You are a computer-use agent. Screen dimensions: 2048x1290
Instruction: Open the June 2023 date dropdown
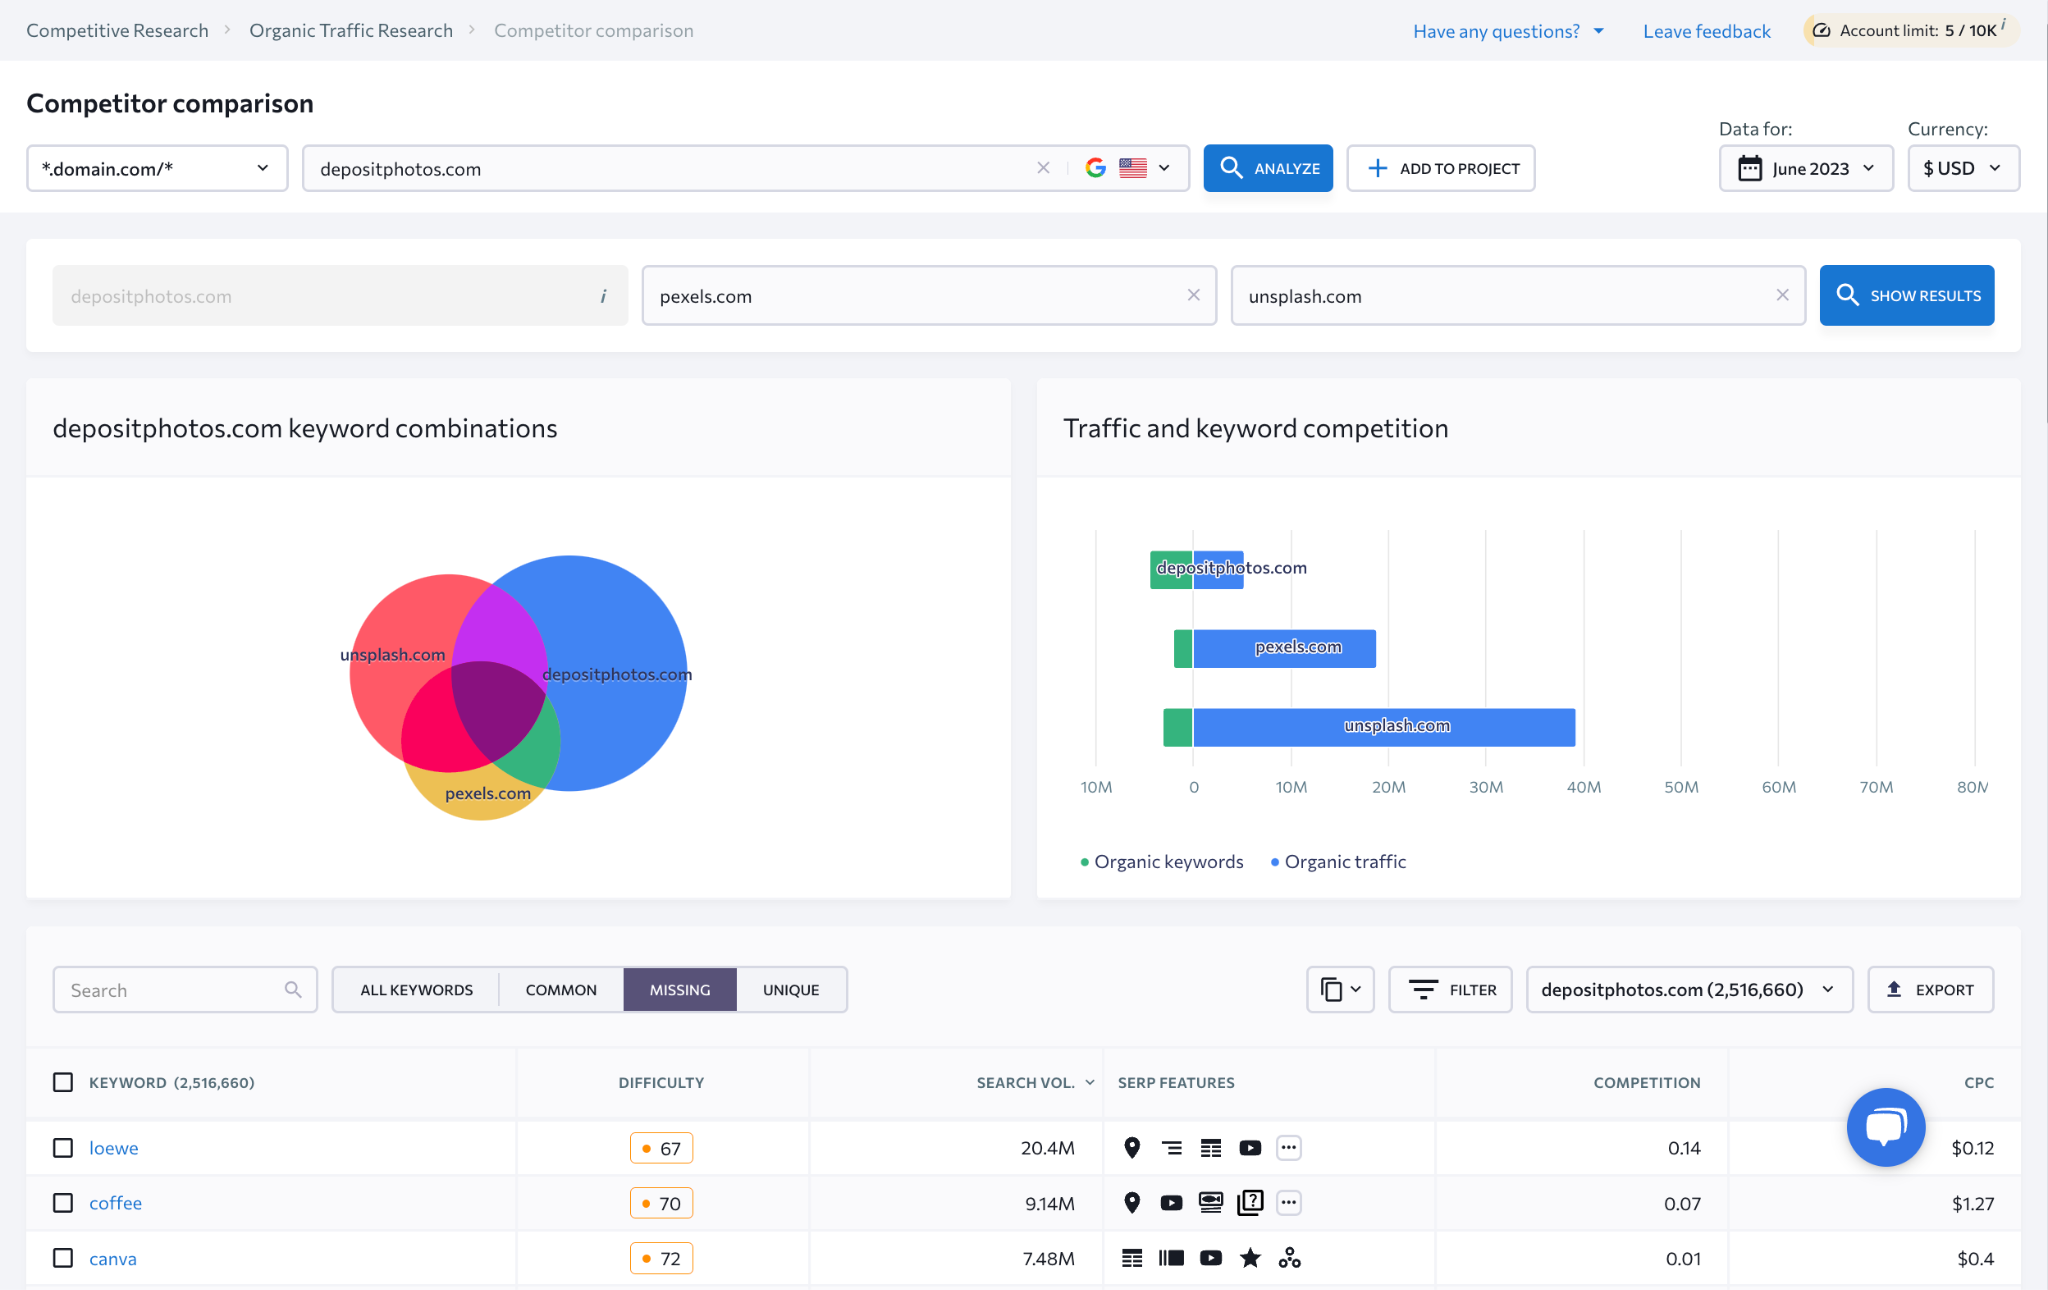(x=1806, y=168)
